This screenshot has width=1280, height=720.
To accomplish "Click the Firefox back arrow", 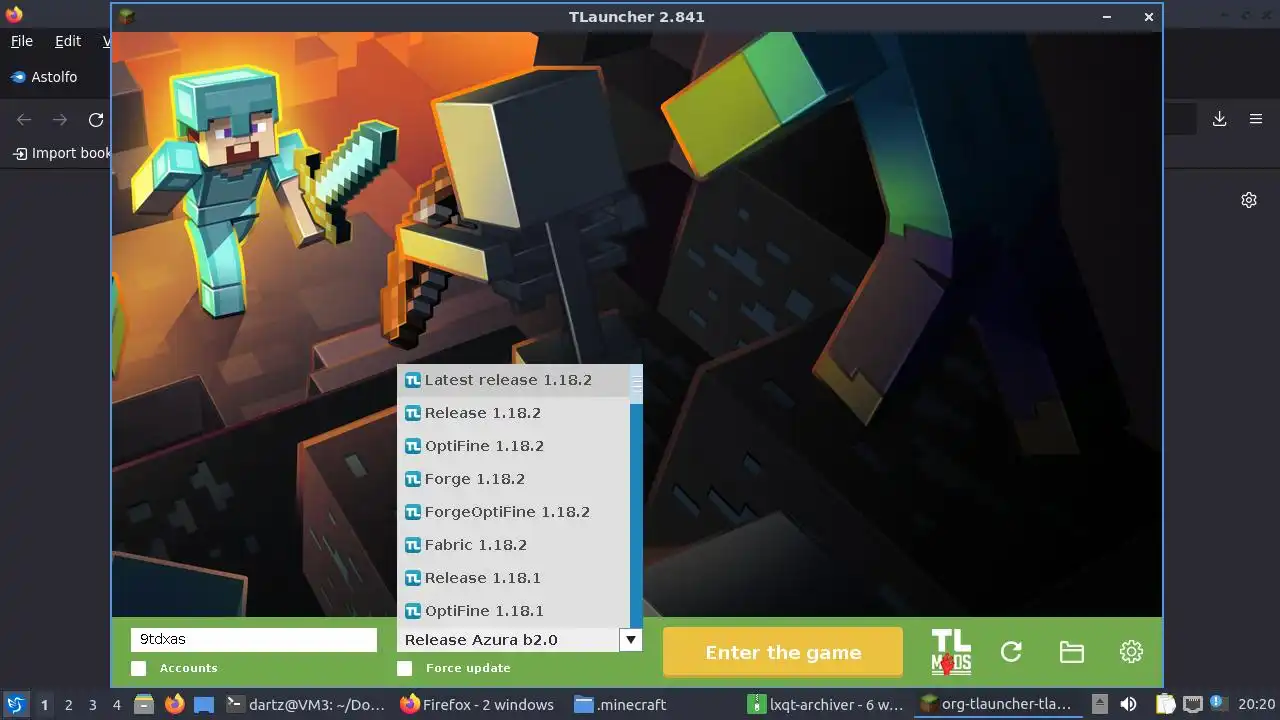I will coord(24,120).
